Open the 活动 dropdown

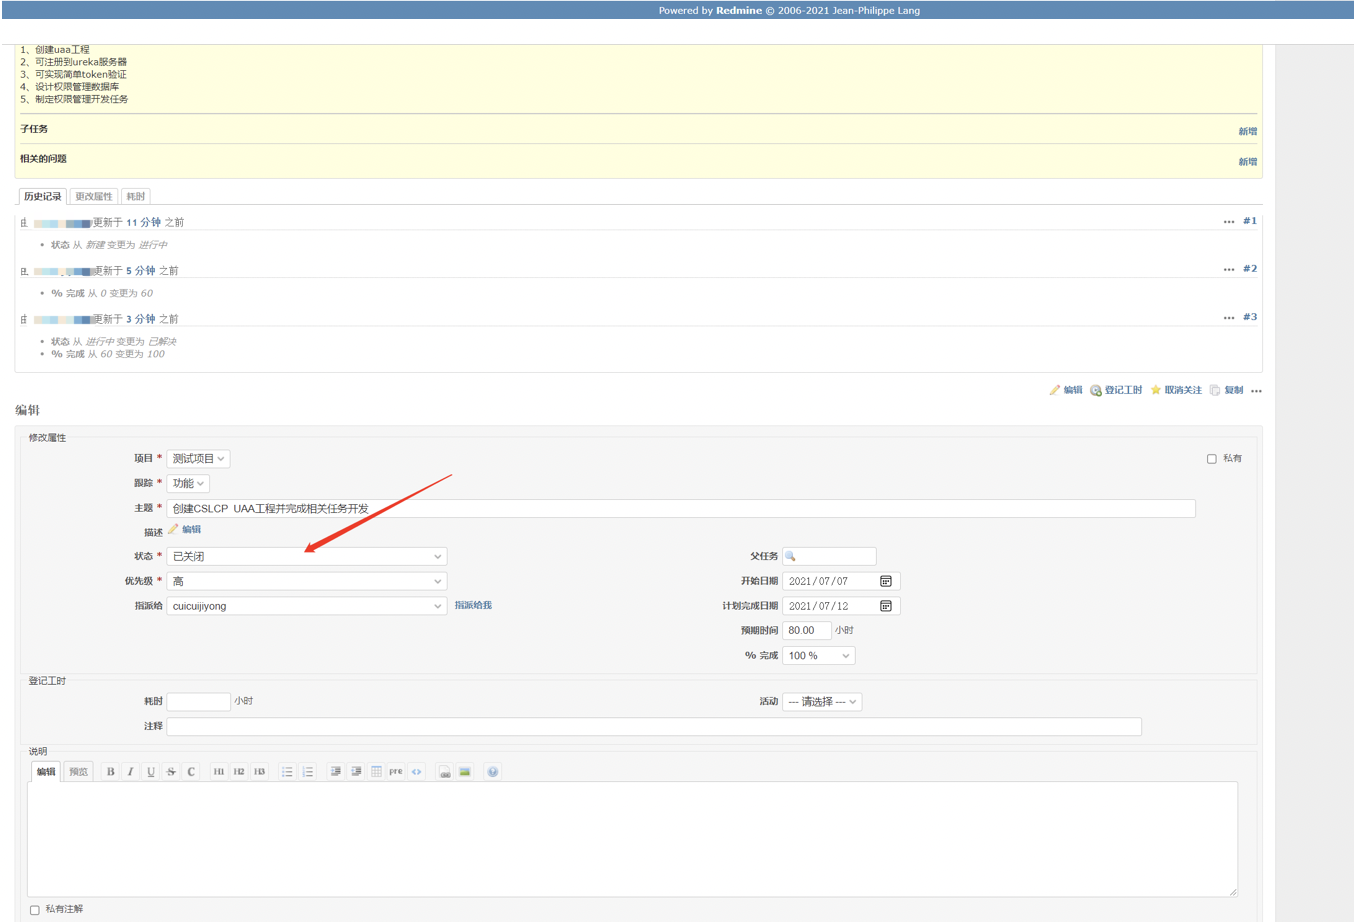pyautogui.click(x=822, y=702)
